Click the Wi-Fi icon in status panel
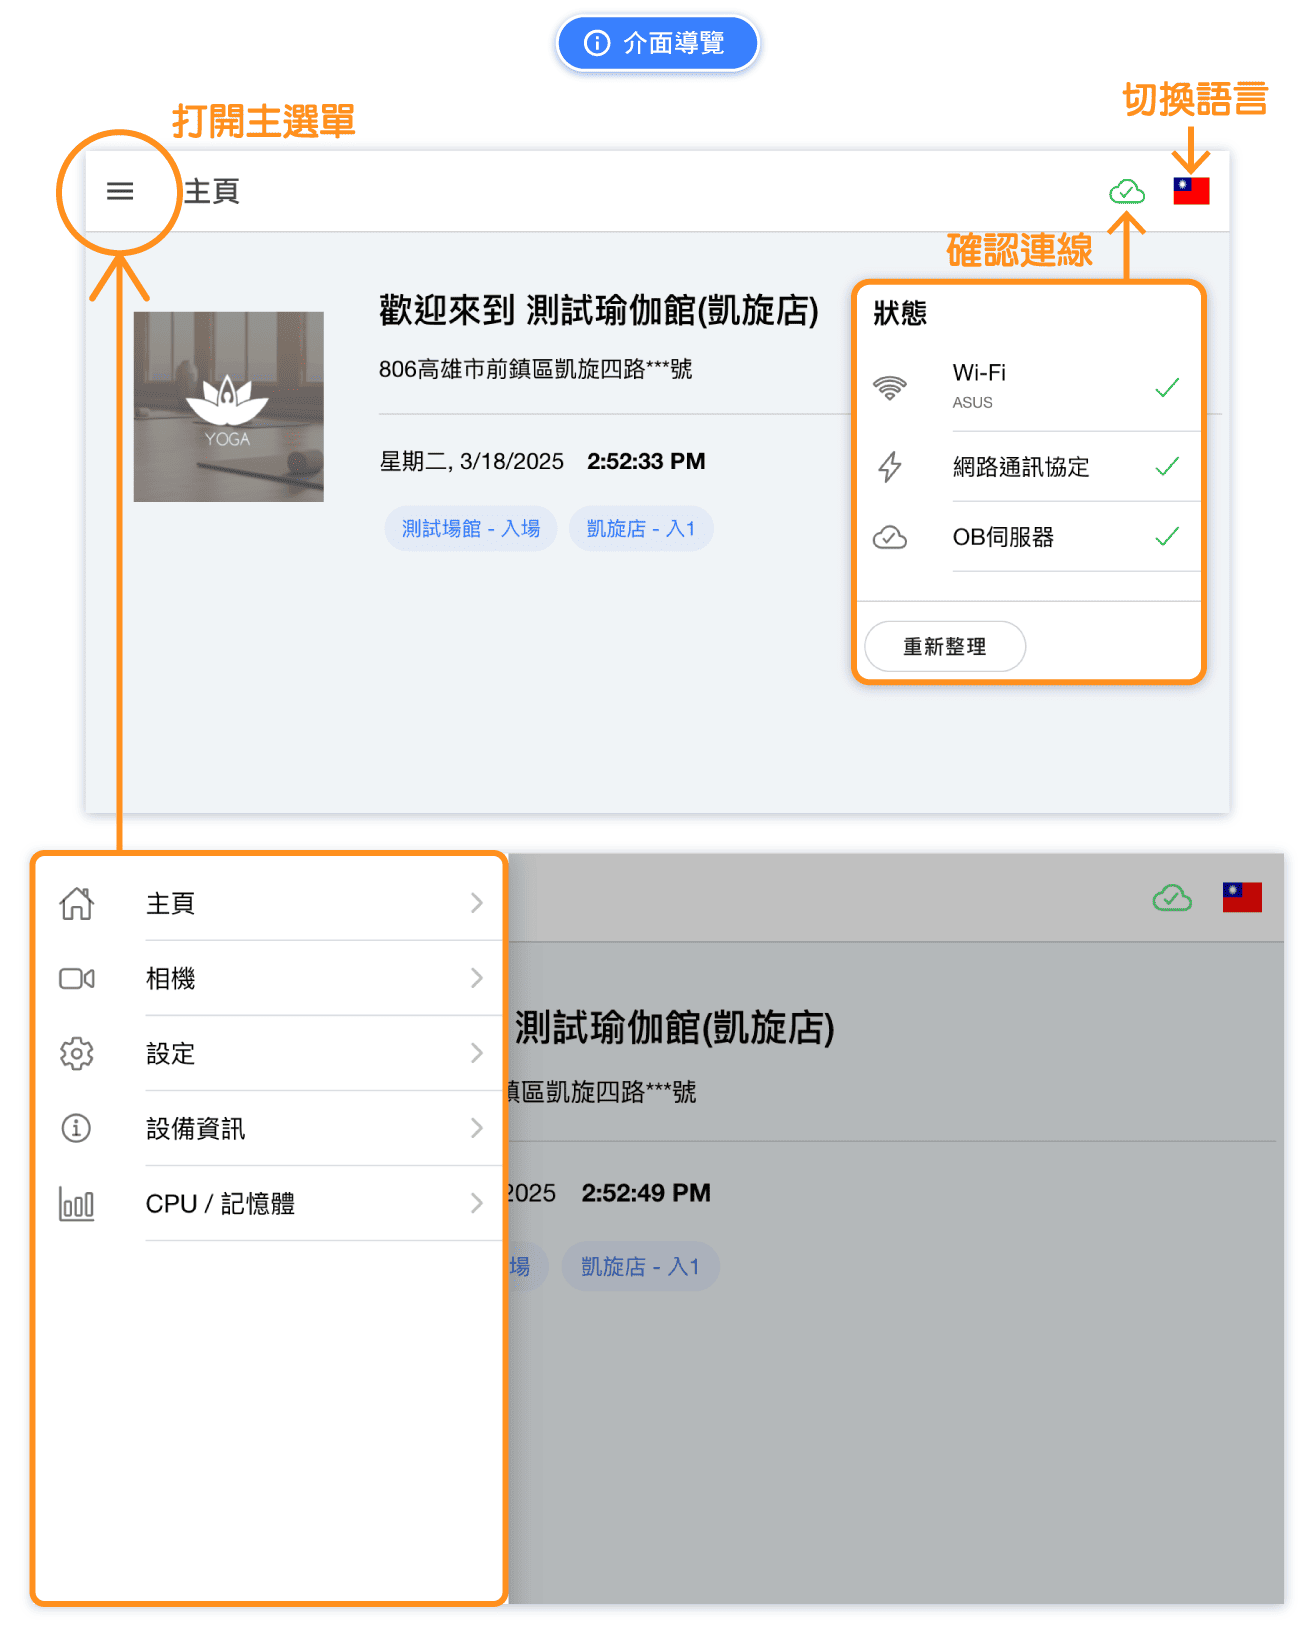The image size is (1316, 1630). 889,387
